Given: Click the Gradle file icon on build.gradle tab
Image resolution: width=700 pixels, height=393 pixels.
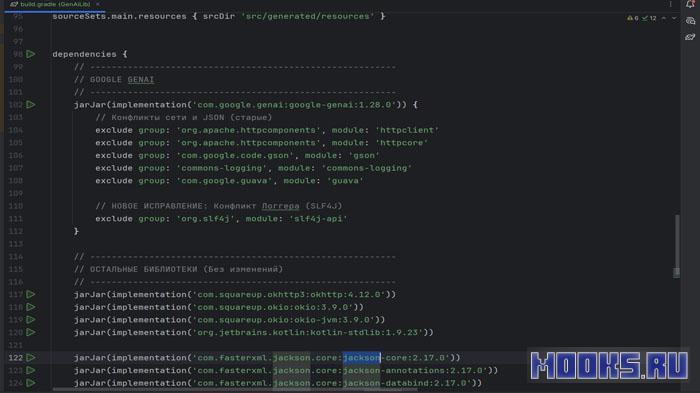Looking at the screenshot, I should [x=14, y=4].
